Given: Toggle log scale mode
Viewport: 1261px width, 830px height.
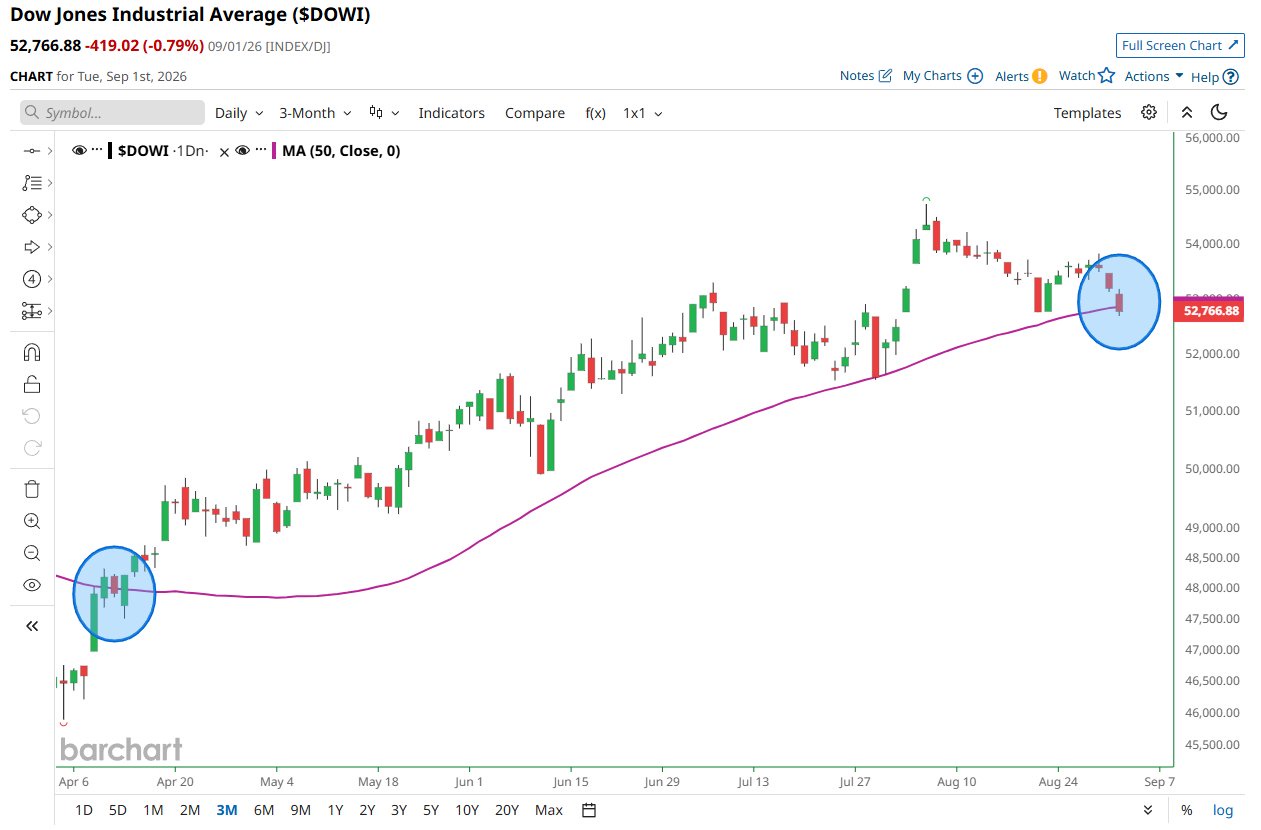Looking at the screenshot, I should (x=1223, y=810).
